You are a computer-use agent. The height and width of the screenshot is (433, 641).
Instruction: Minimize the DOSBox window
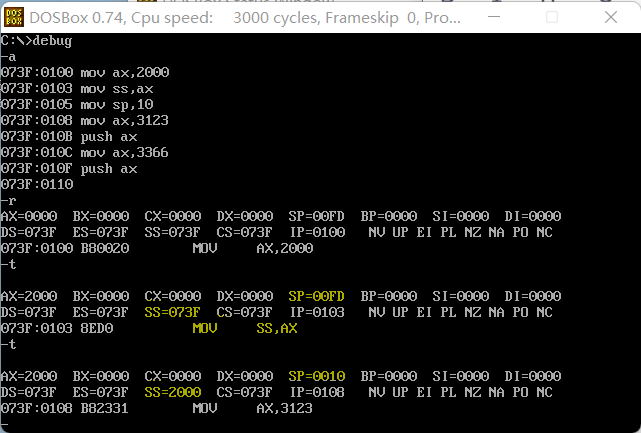coord(494,17)
